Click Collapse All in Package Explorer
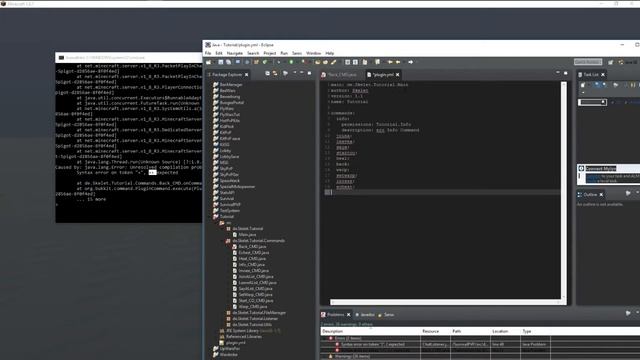This screenshot has height=360, width=640. coord(267,73)
